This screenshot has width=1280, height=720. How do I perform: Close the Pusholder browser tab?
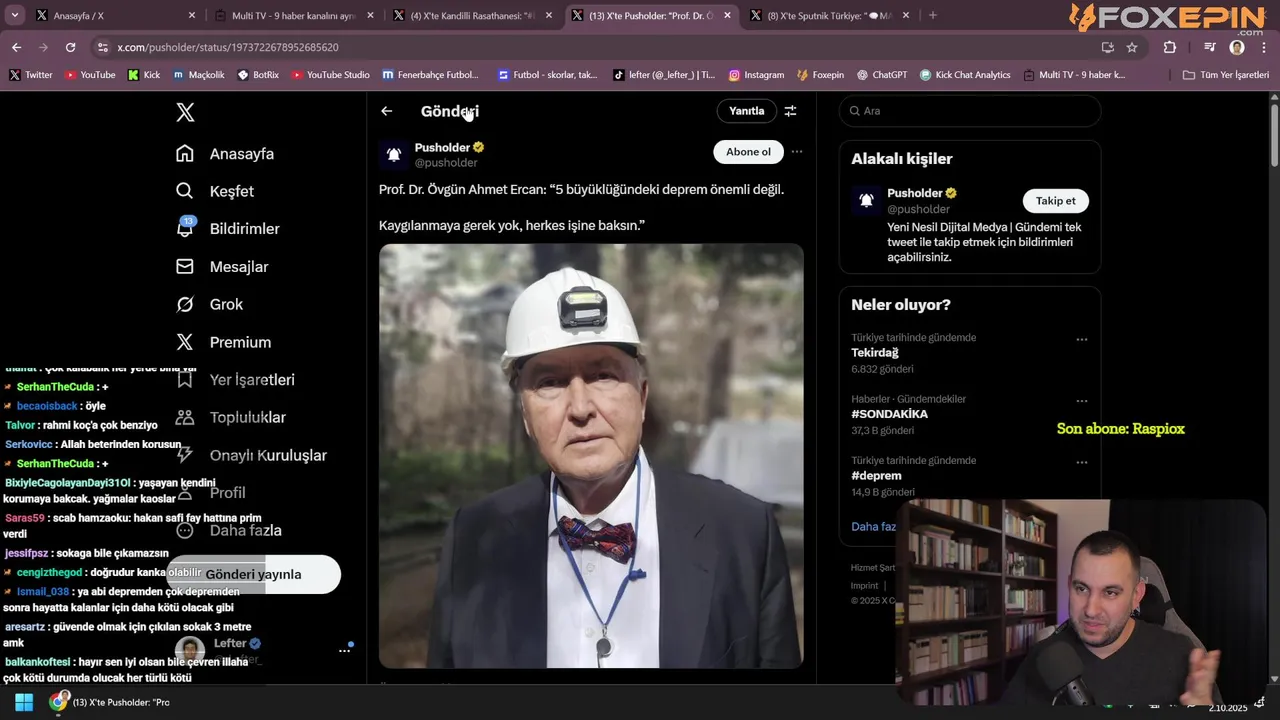tap(727, 15)
